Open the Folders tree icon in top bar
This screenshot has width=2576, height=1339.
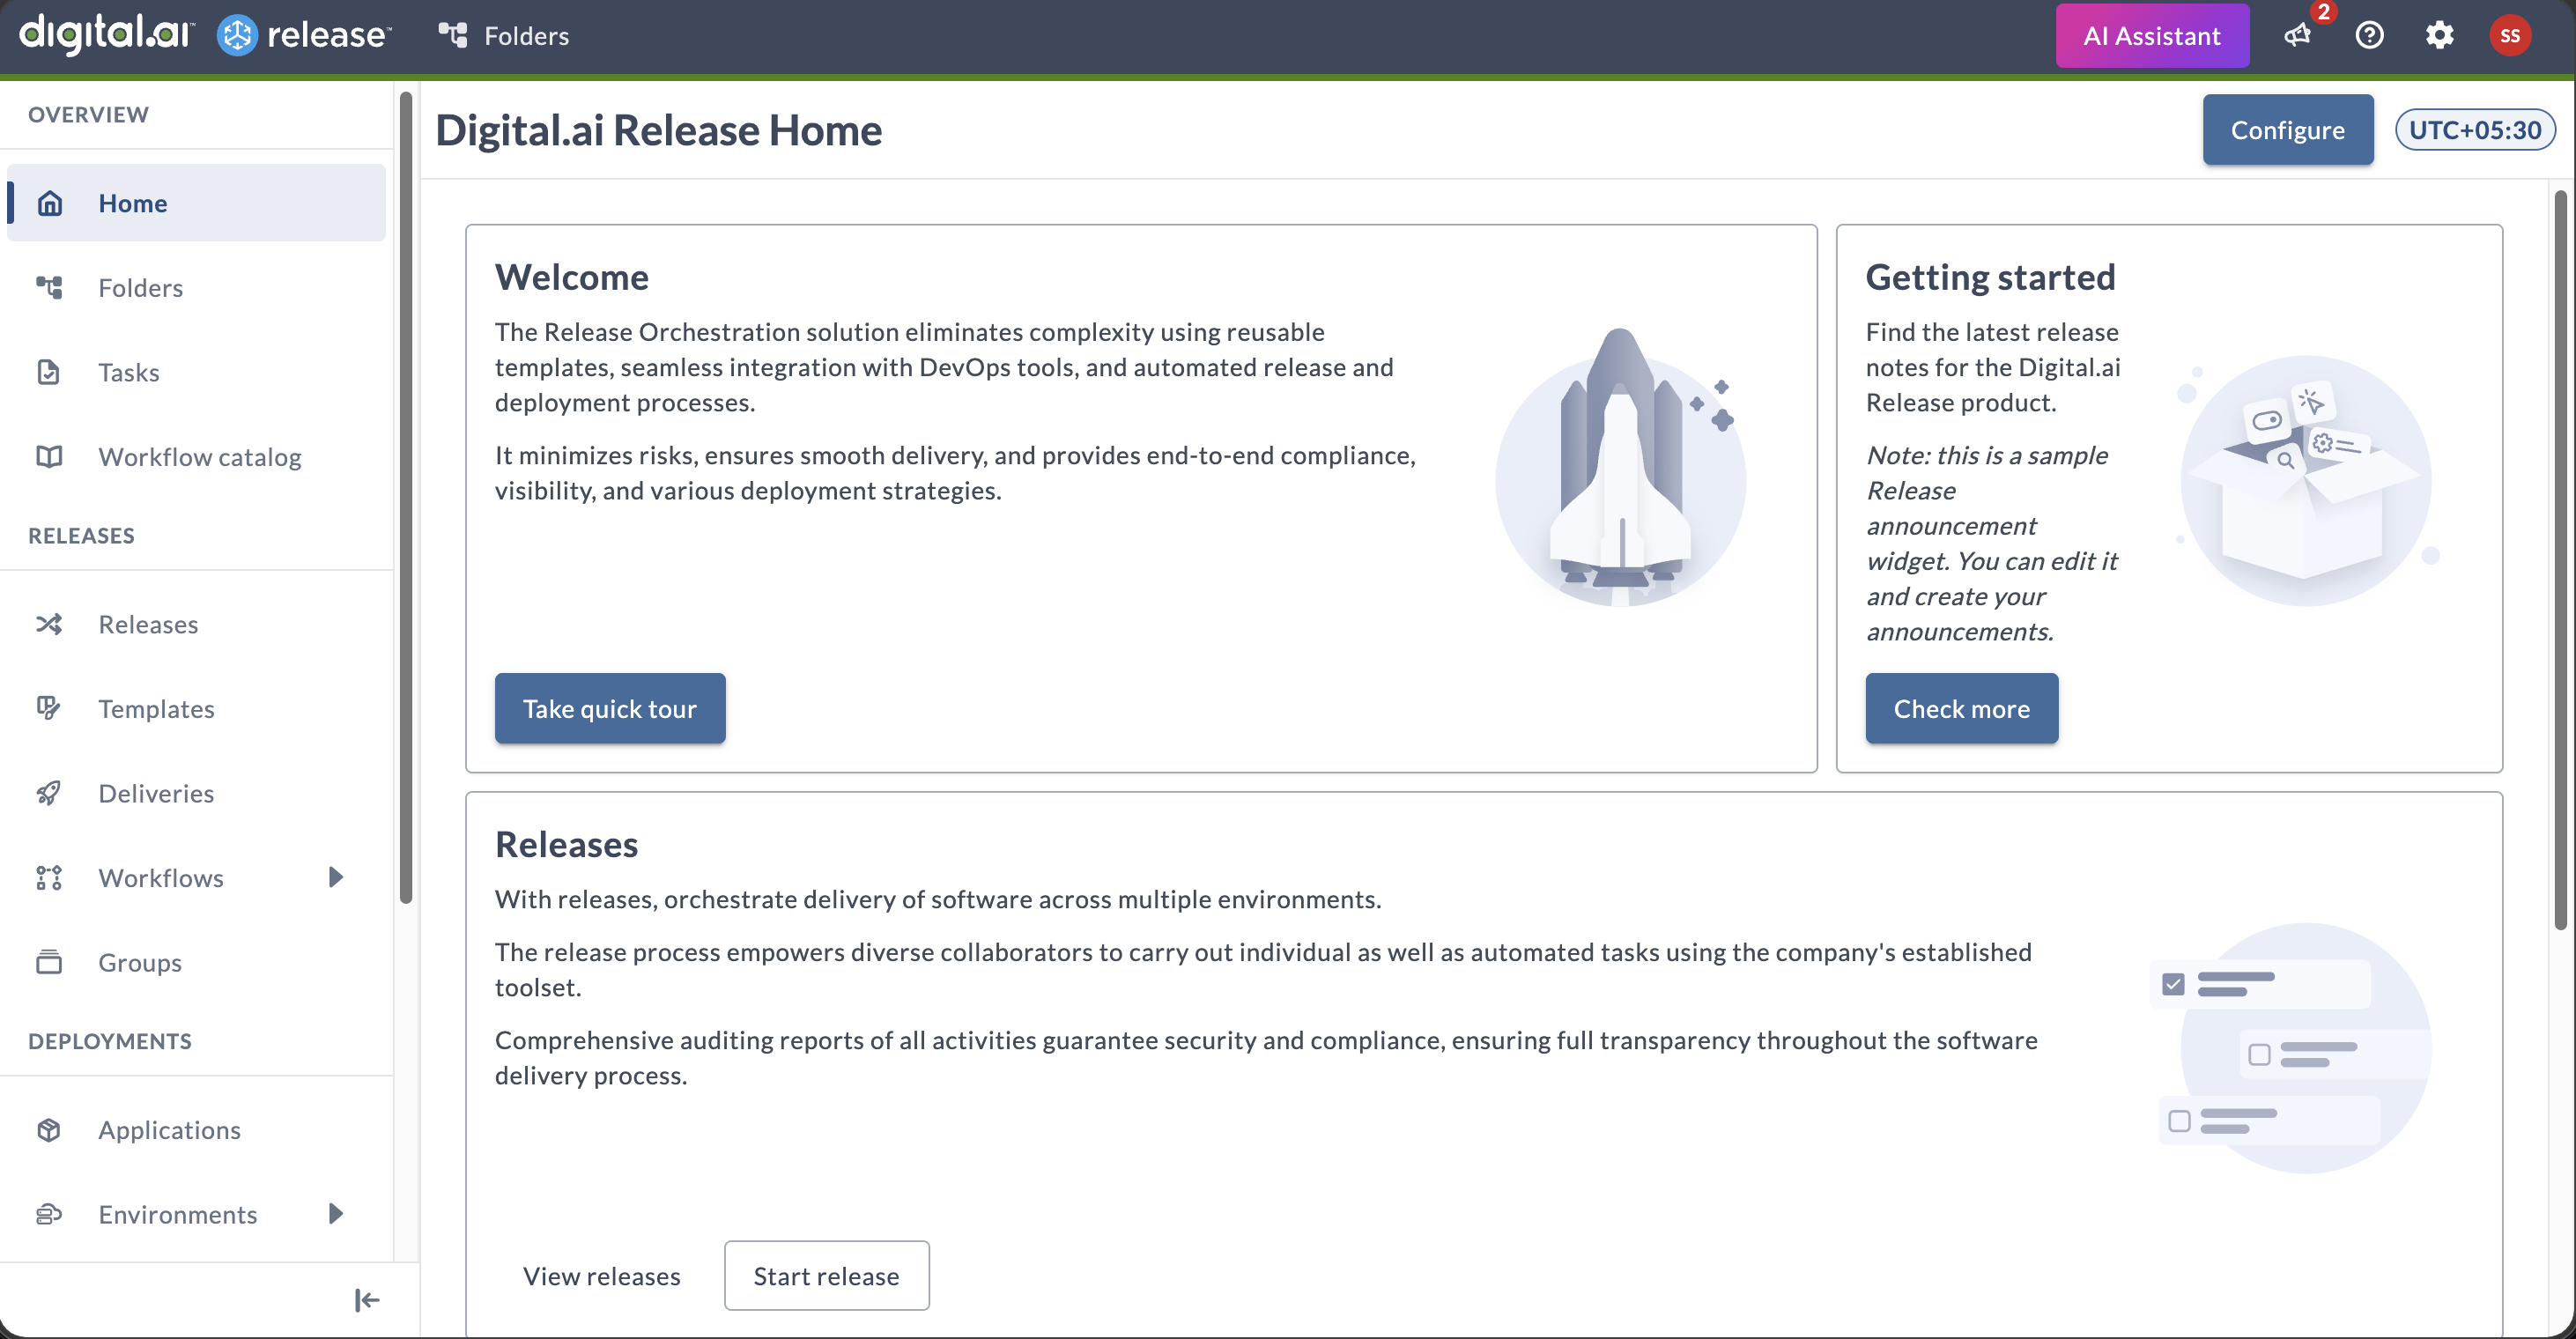tap(453, 35)
